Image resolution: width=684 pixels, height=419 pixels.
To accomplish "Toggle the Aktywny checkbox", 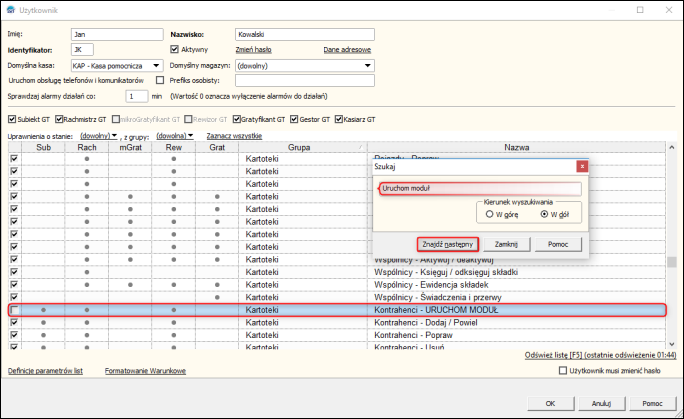I will [176, 48].
